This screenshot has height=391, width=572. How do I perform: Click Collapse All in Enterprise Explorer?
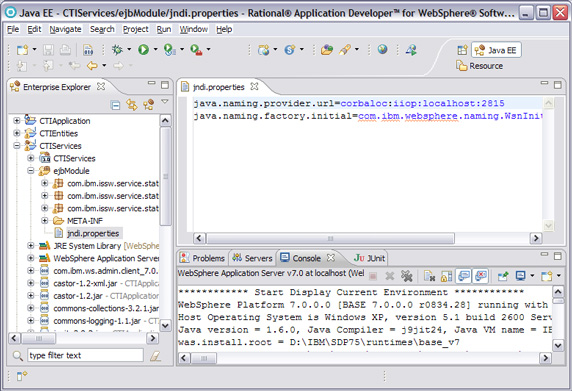(x=115, y=105)
